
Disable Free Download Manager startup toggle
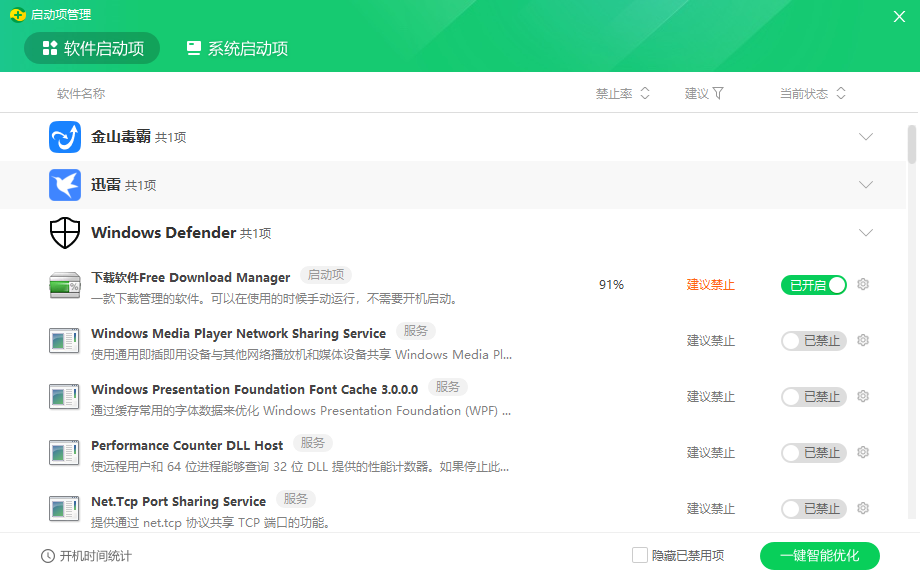[x=814, y=285]
